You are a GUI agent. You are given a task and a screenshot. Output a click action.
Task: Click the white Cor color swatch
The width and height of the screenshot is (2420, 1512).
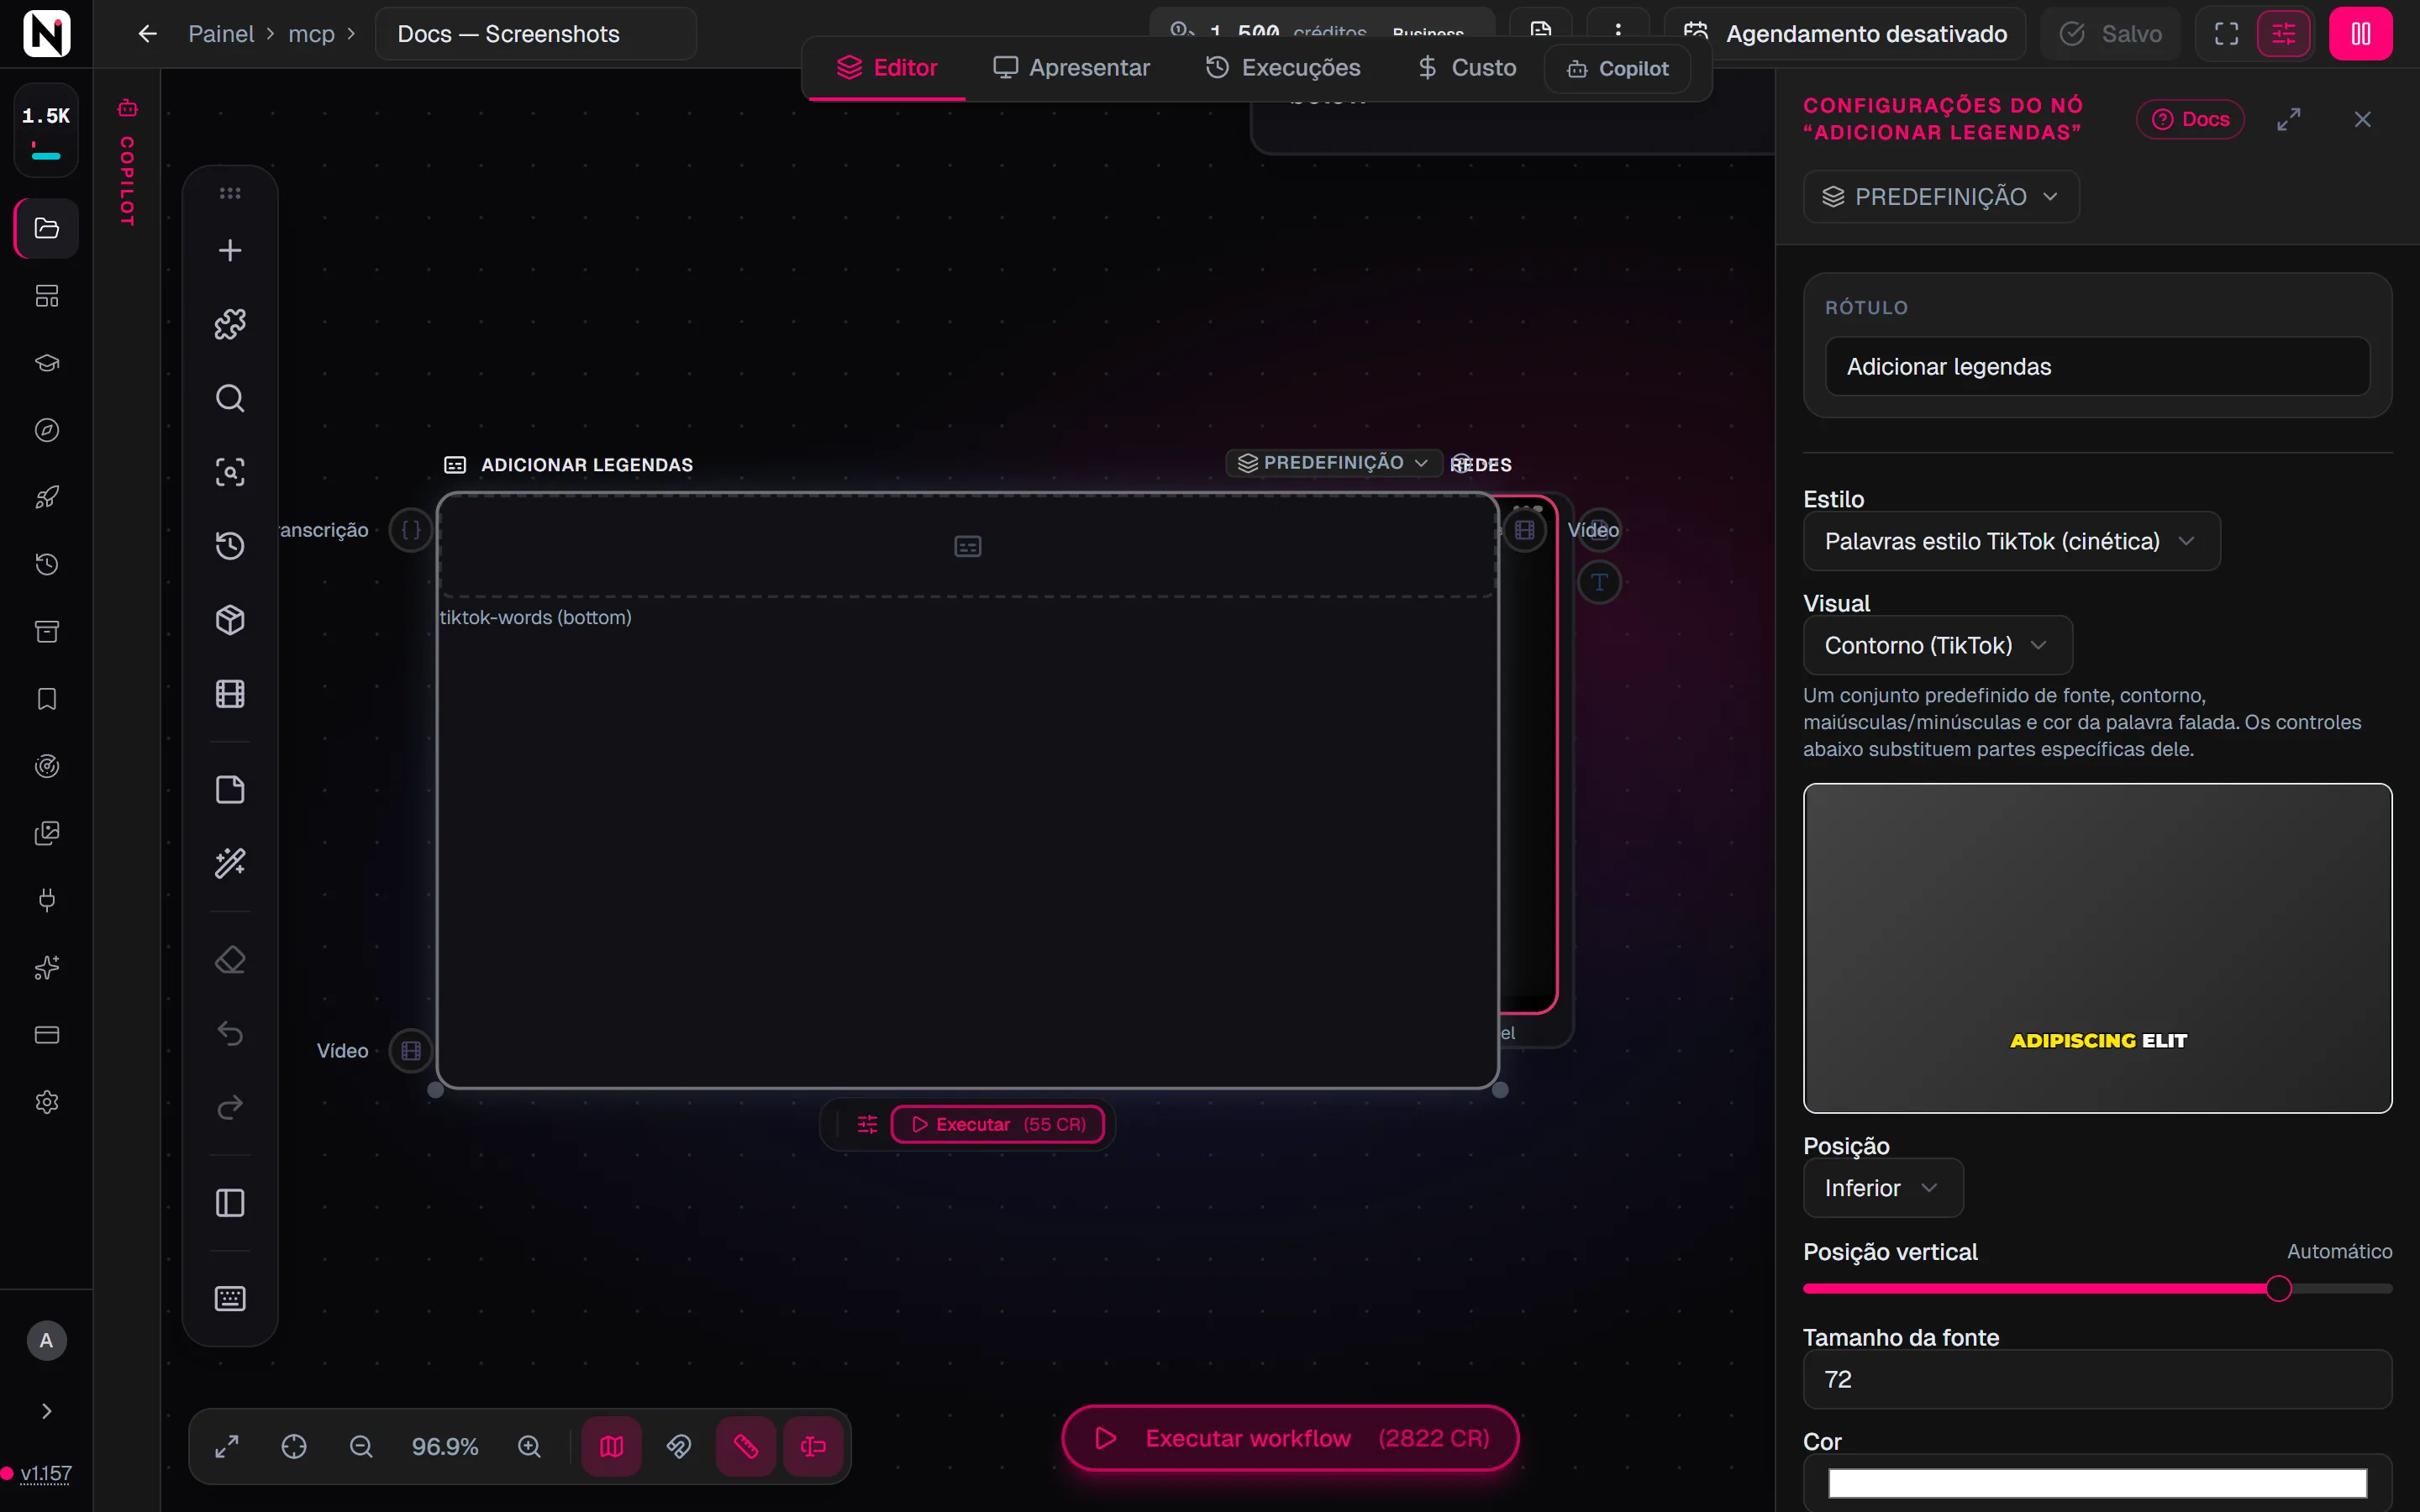2097,1483
